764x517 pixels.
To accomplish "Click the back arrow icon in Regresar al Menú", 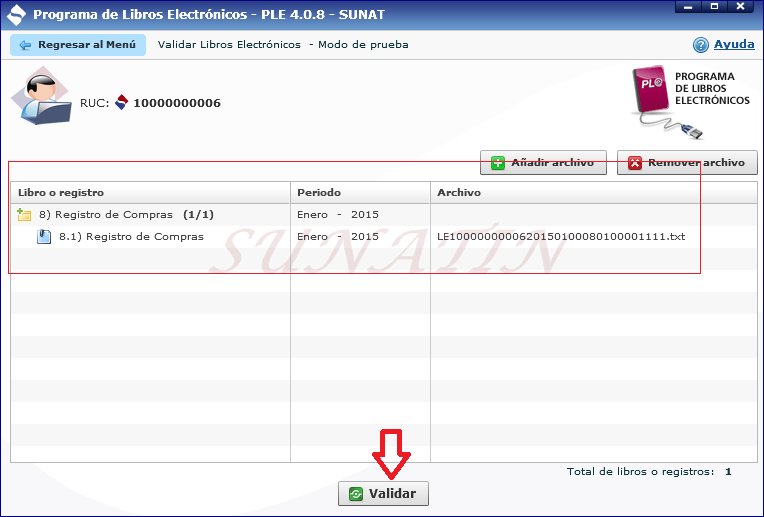I will coord(25,45).
